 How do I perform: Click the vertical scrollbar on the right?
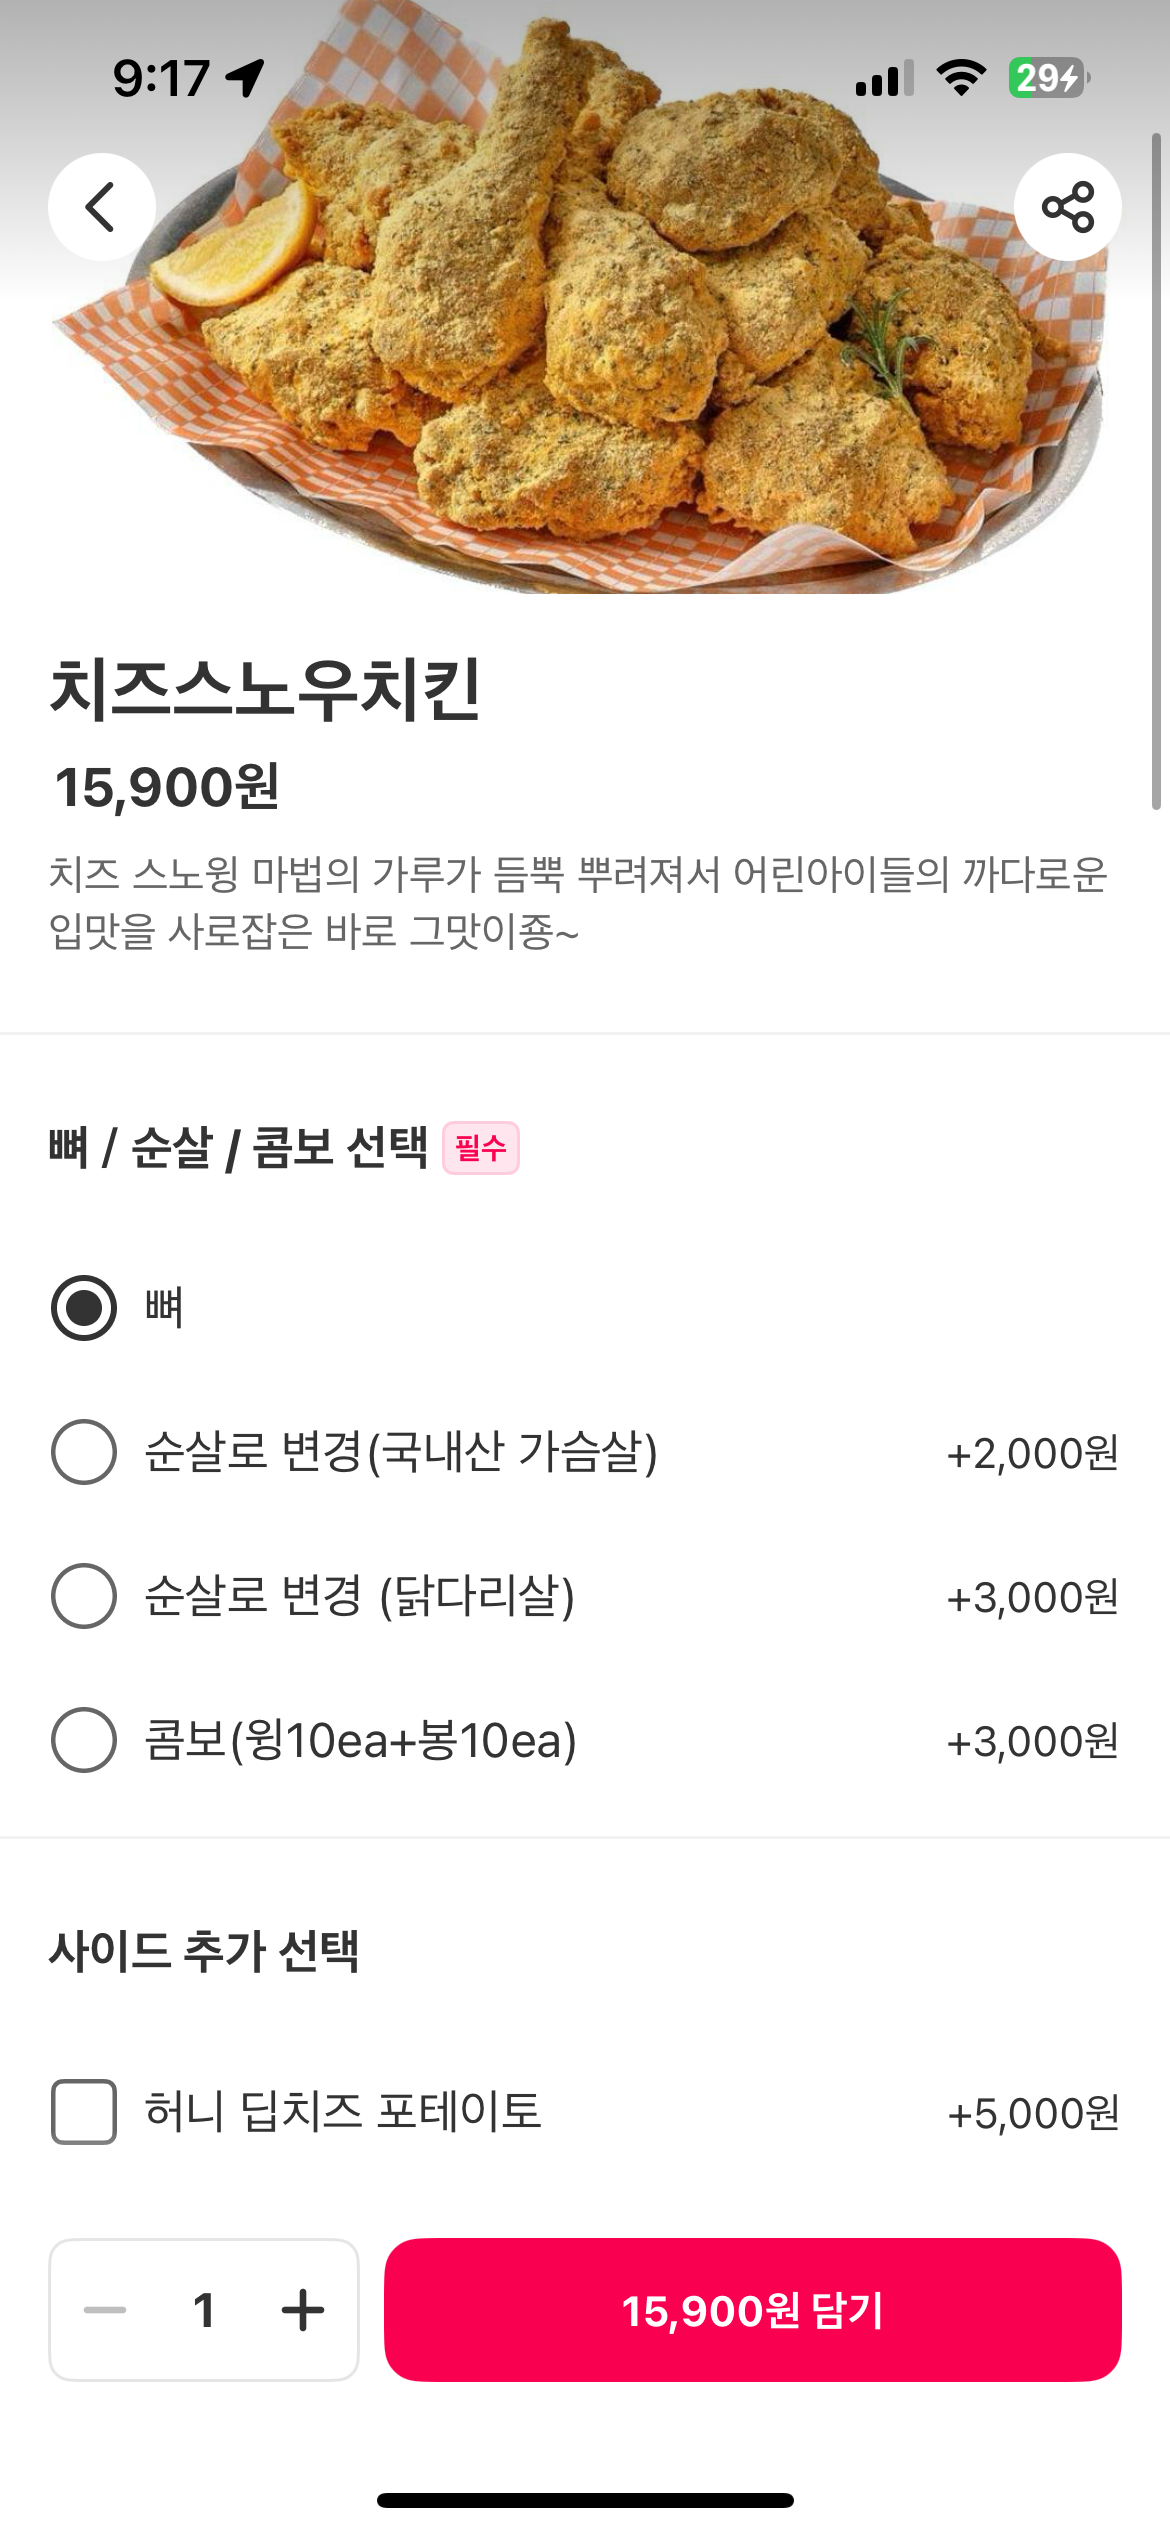pos(1156,470)
